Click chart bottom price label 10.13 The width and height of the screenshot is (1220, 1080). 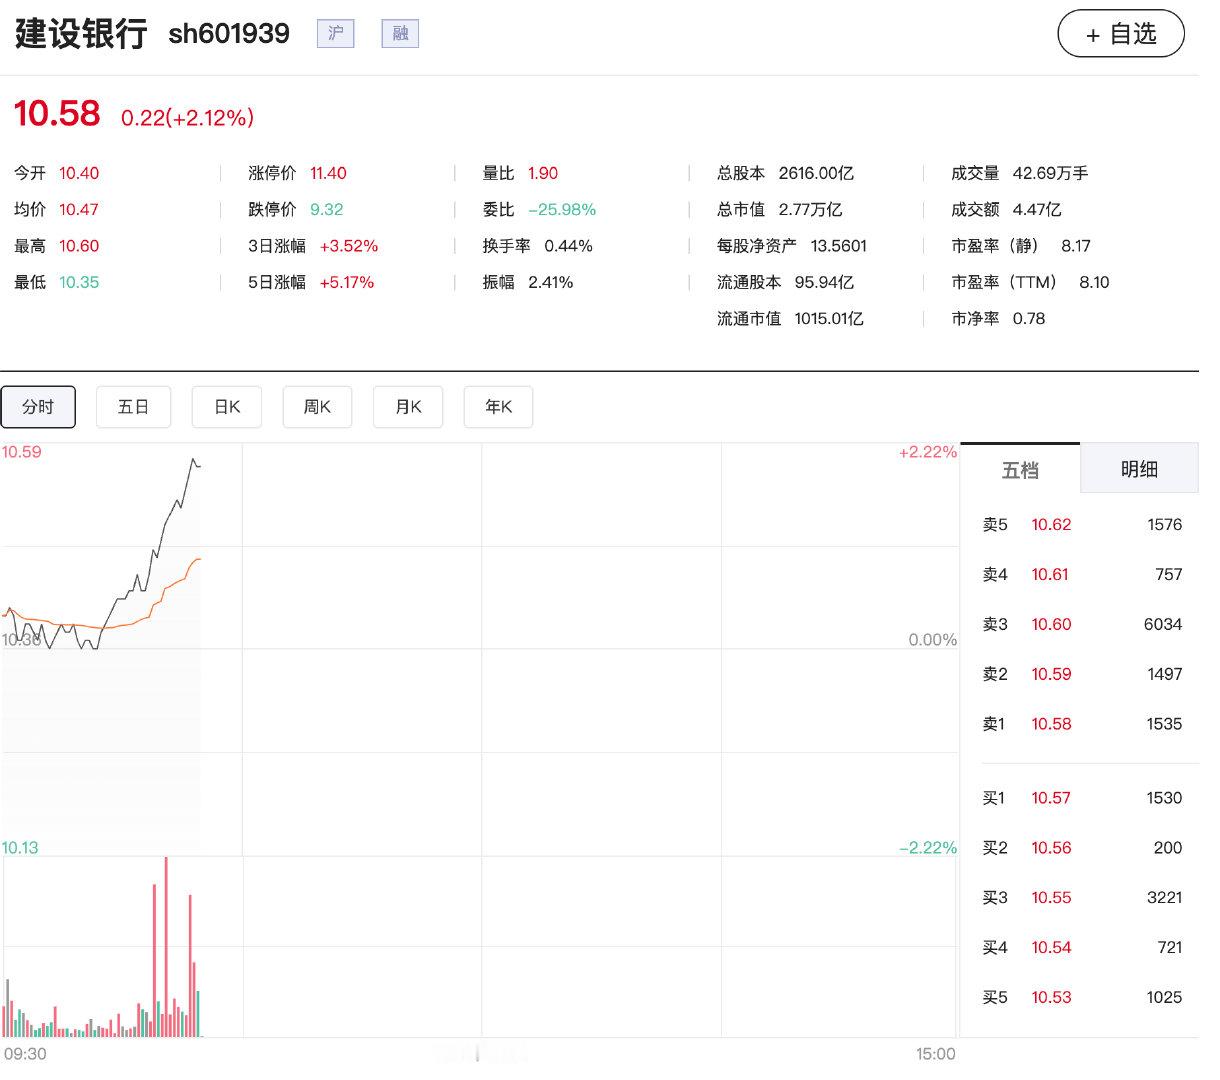20,848
